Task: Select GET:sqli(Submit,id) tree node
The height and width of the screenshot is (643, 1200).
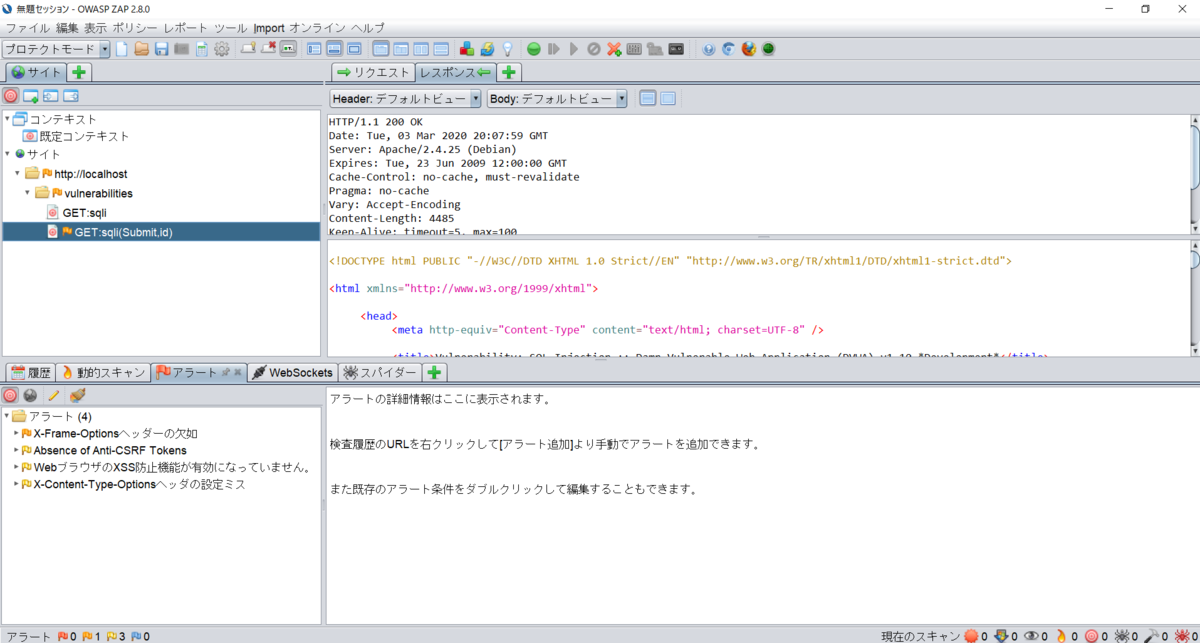Action: (161, 231)
